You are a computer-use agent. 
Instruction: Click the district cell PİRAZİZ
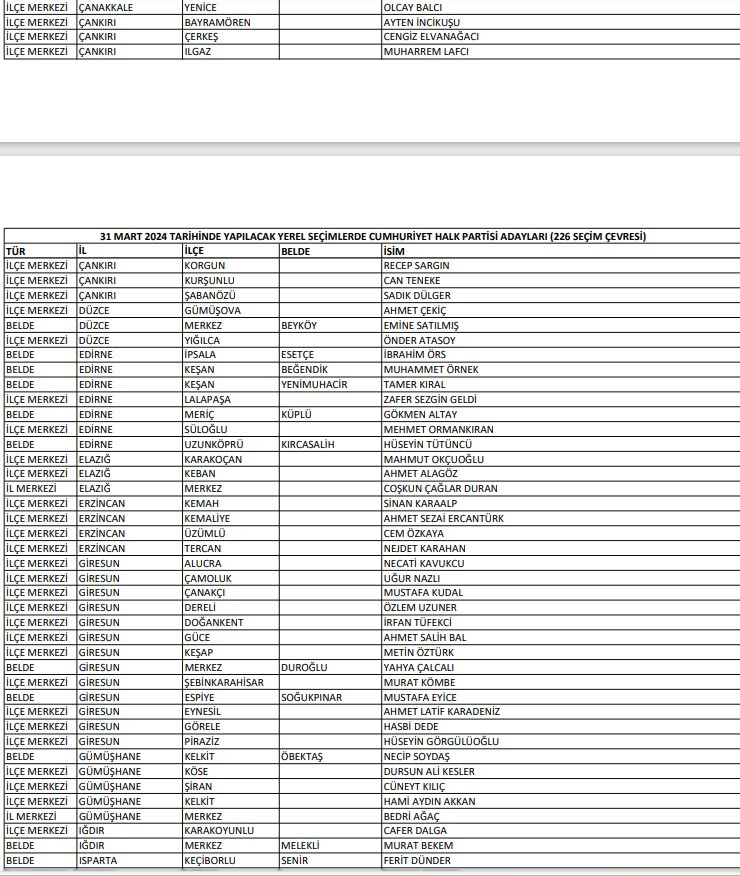pyautogui.click(x=202, y=742)
